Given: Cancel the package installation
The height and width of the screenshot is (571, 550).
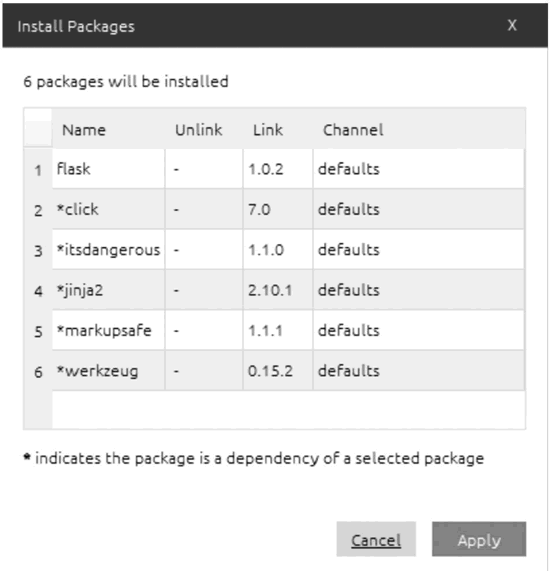Looking at the screenshot, I should (x=376, y=539).
